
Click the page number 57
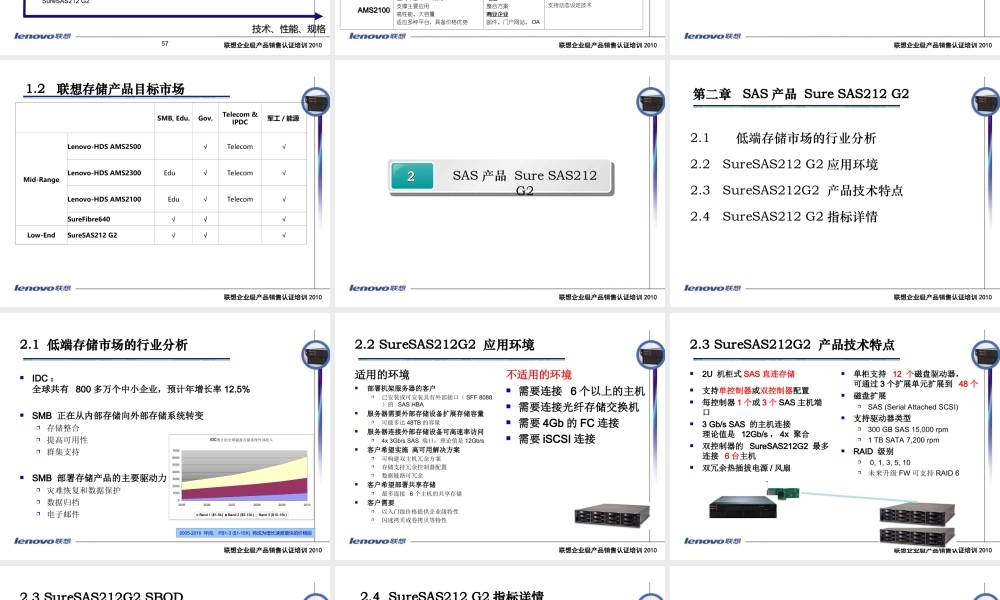coord(165,44)
